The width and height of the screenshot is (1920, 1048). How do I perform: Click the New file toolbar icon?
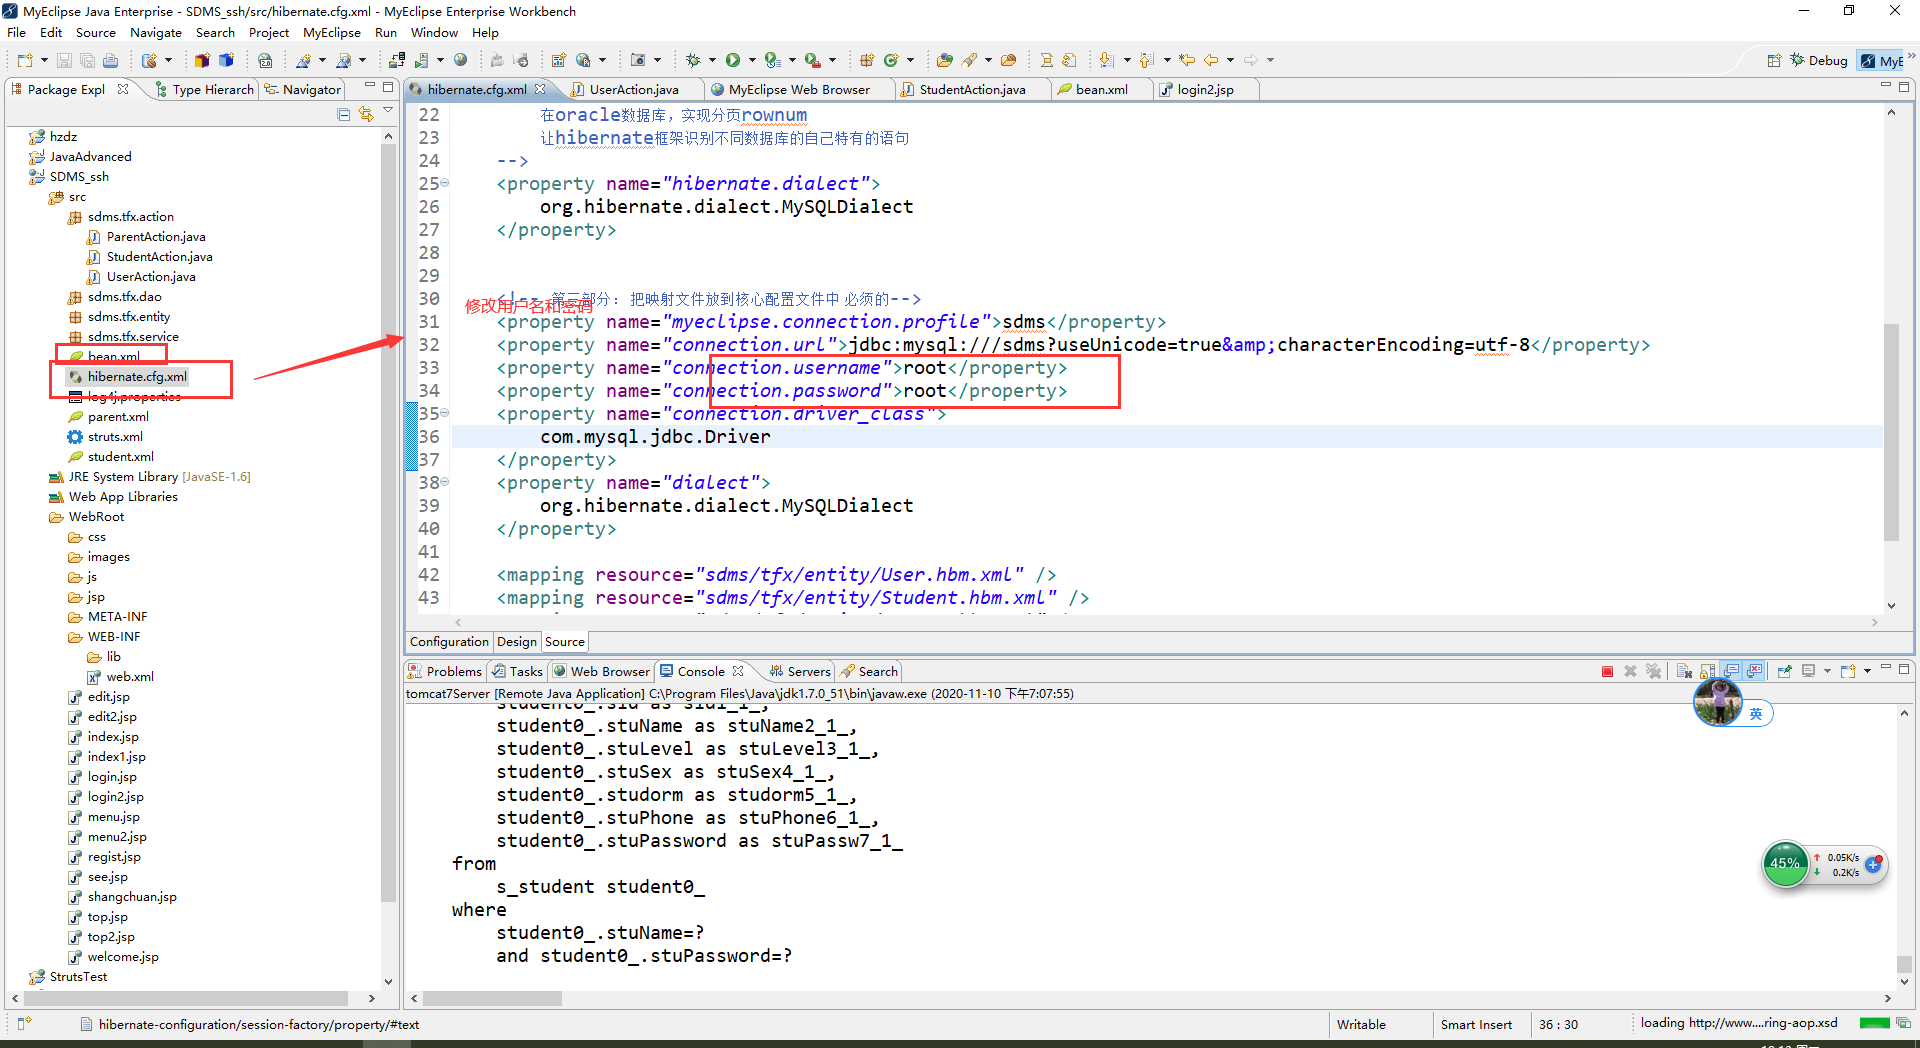[25, 60]
